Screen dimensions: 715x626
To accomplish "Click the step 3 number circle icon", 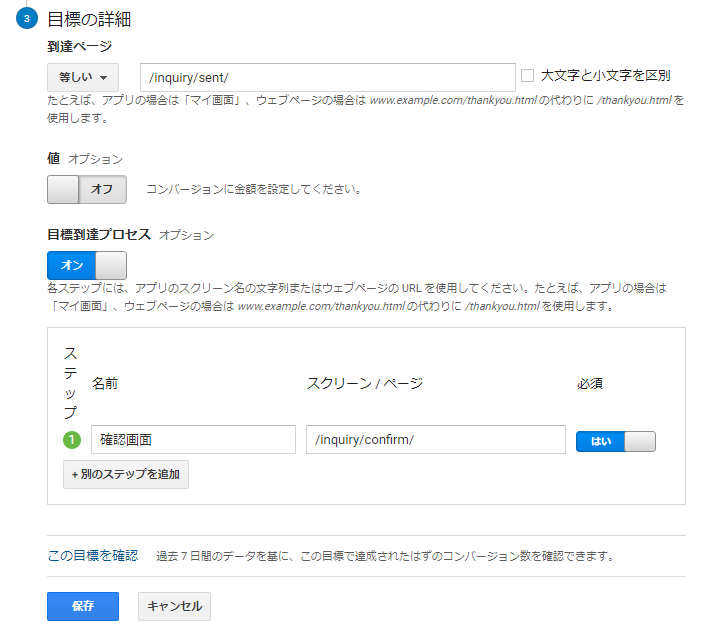I will click(25, 19).
